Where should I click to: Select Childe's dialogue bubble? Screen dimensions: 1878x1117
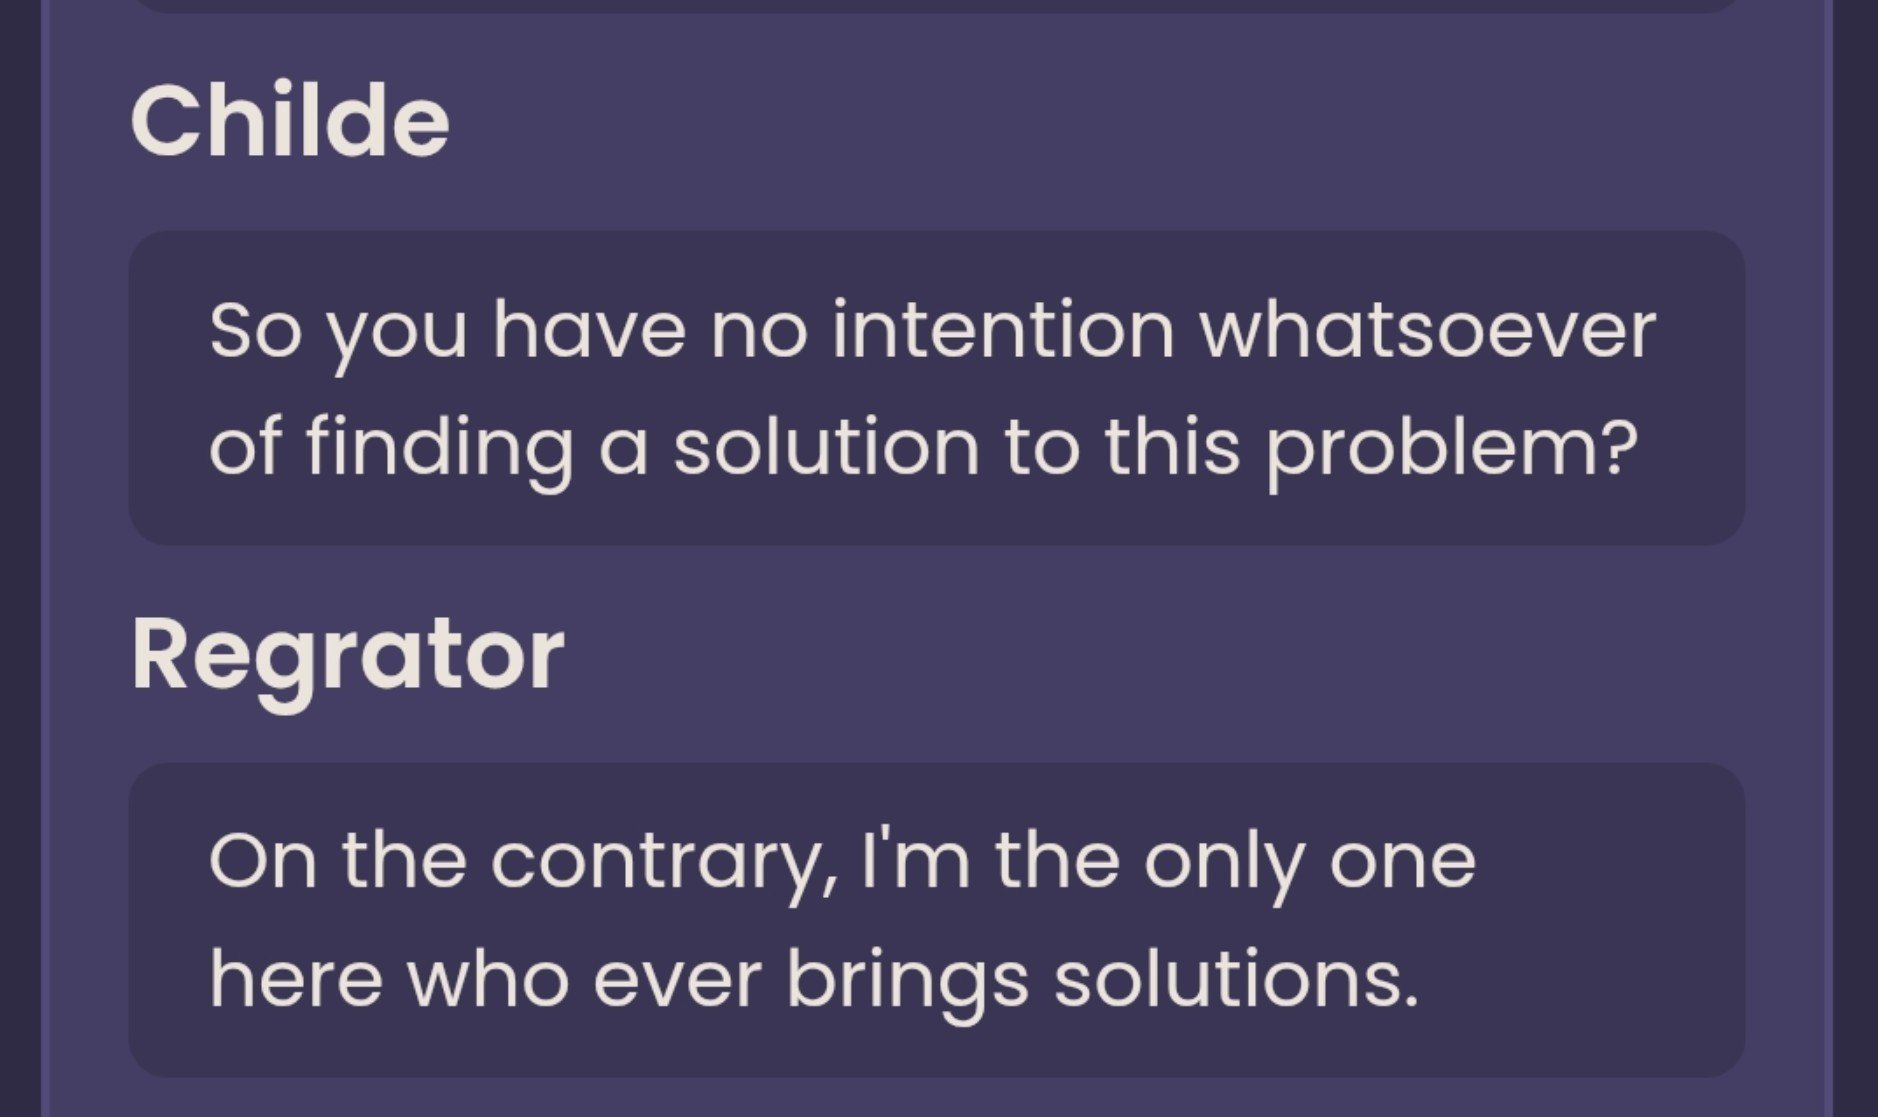tap(937, 388)
